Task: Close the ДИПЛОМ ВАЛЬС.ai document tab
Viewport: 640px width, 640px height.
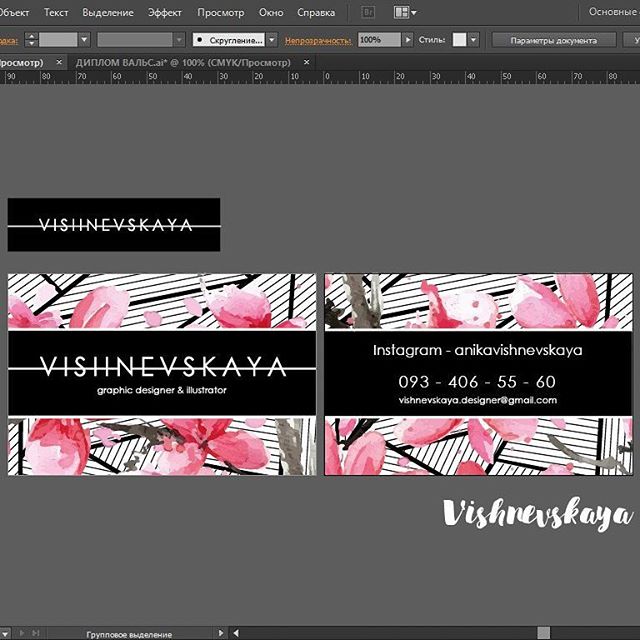Action: click(307, 62)
